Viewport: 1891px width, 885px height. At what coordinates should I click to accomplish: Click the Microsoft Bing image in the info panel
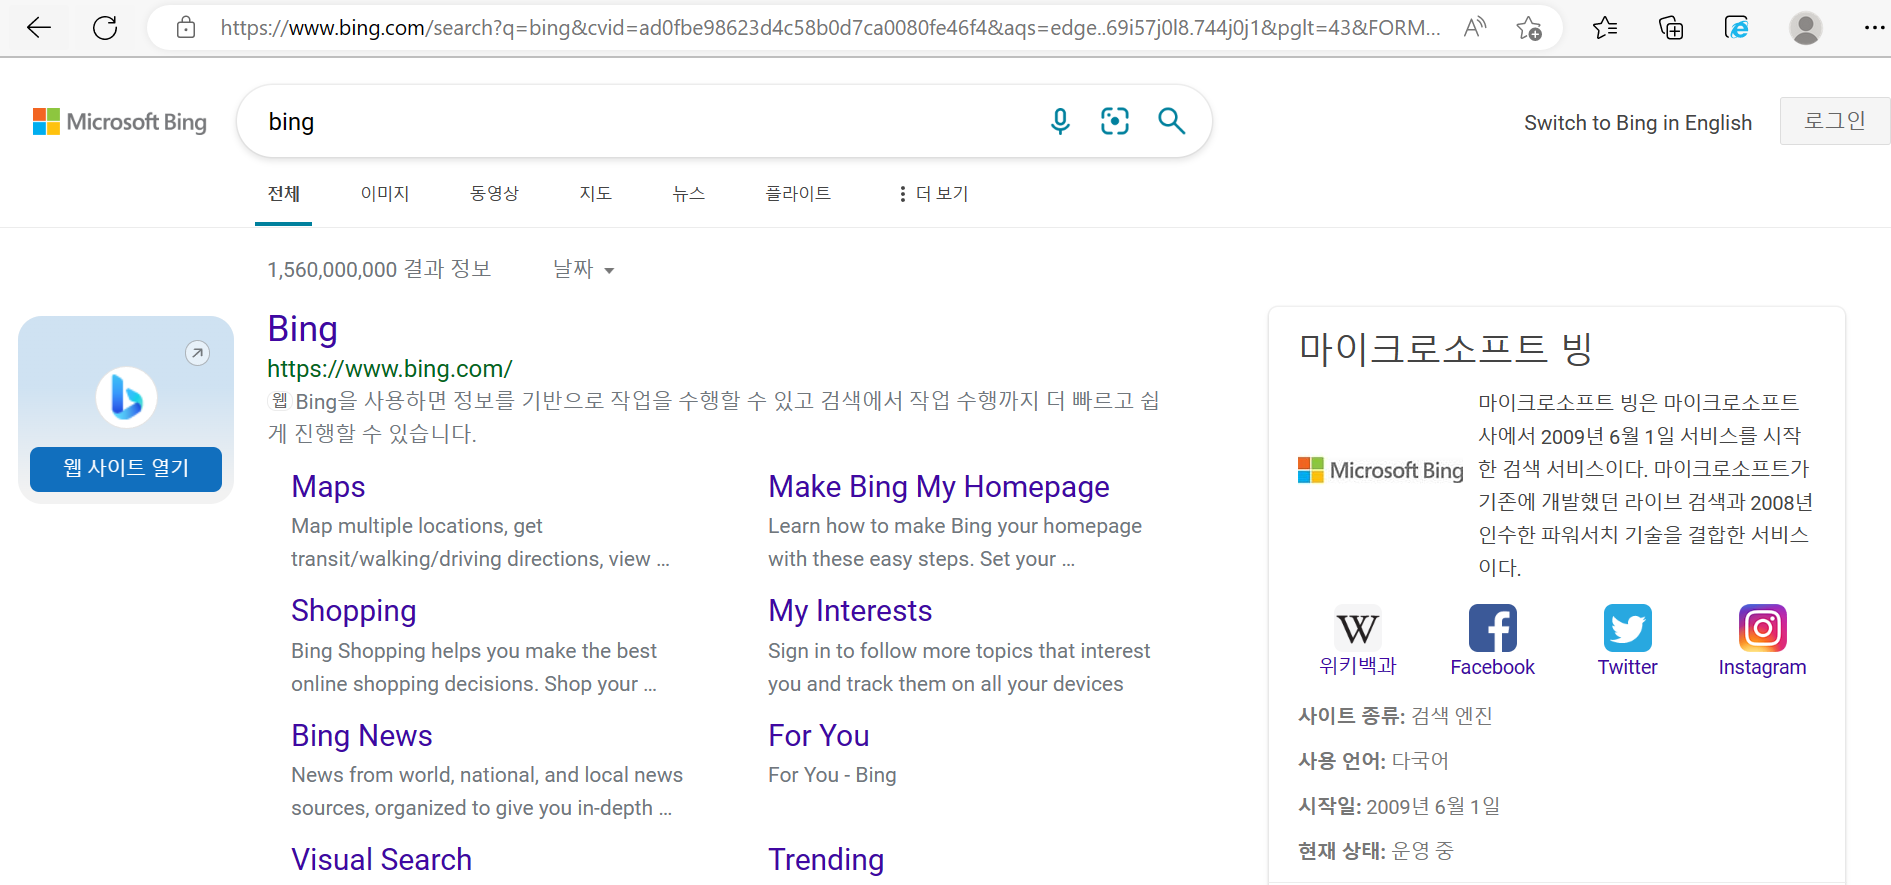coord(1381,470)
